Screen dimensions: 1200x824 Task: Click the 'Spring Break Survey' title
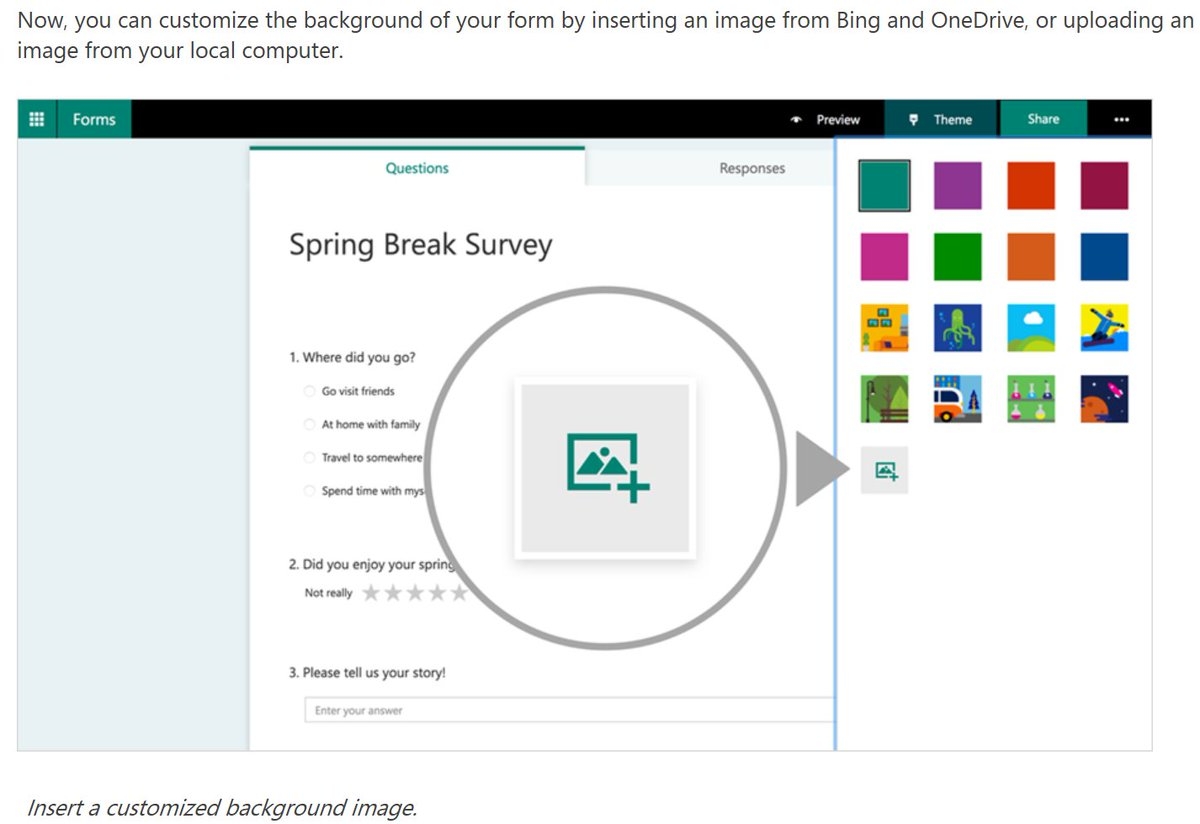point(420,246)
